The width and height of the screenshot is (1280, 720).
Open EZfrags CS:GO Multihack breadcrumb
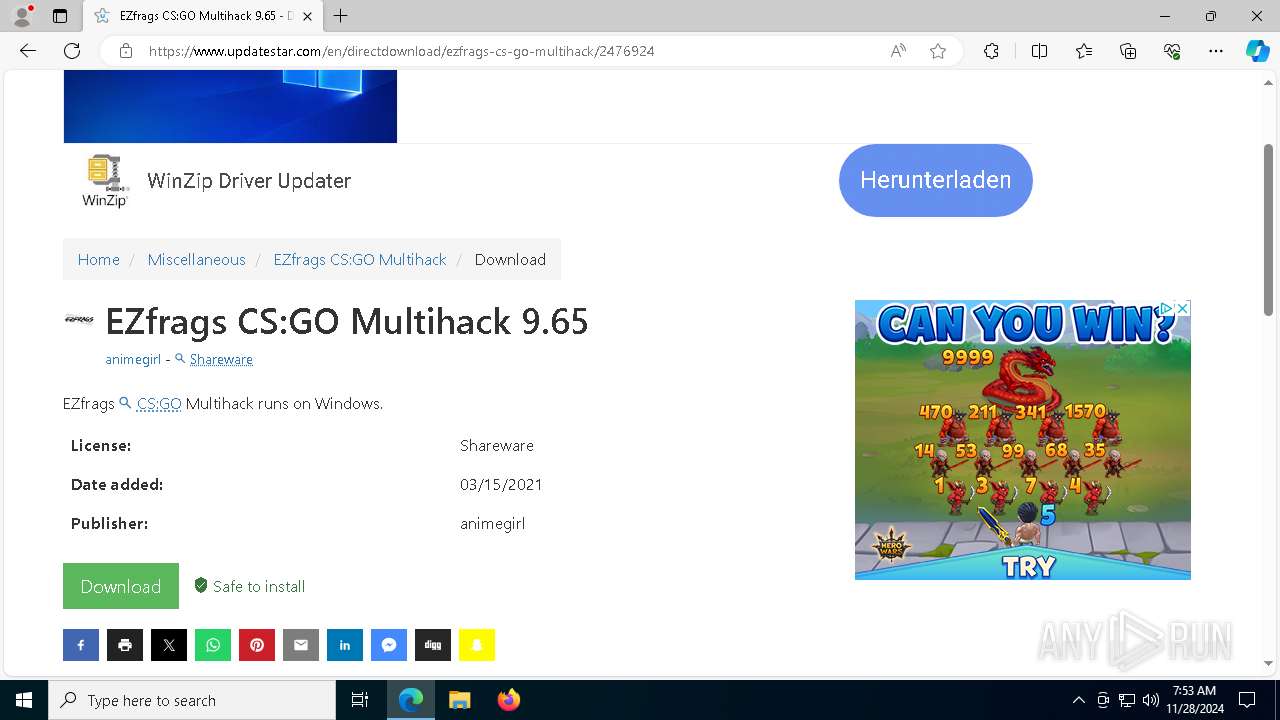click(x=360, y=259)
